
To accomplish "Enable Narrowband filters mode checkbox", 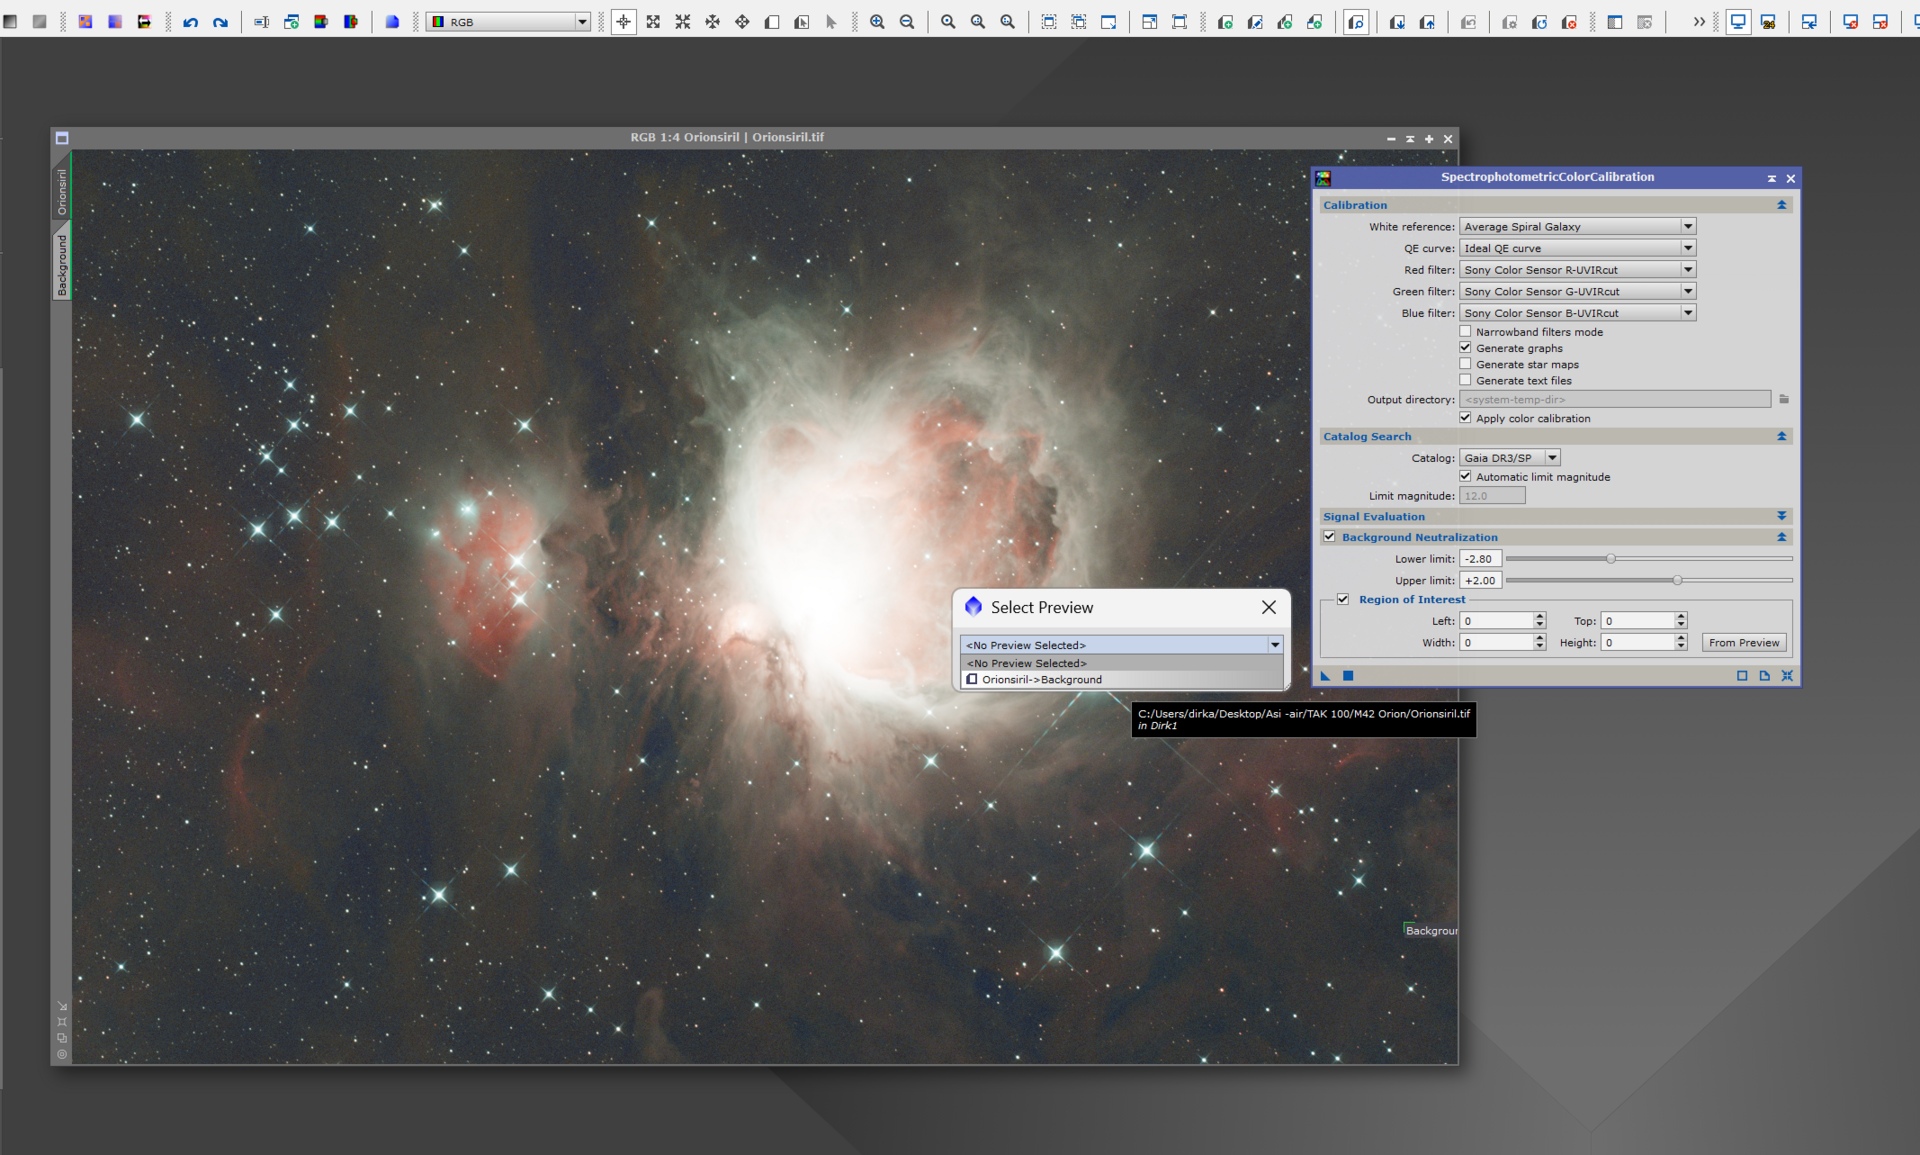I will 1466,332.
